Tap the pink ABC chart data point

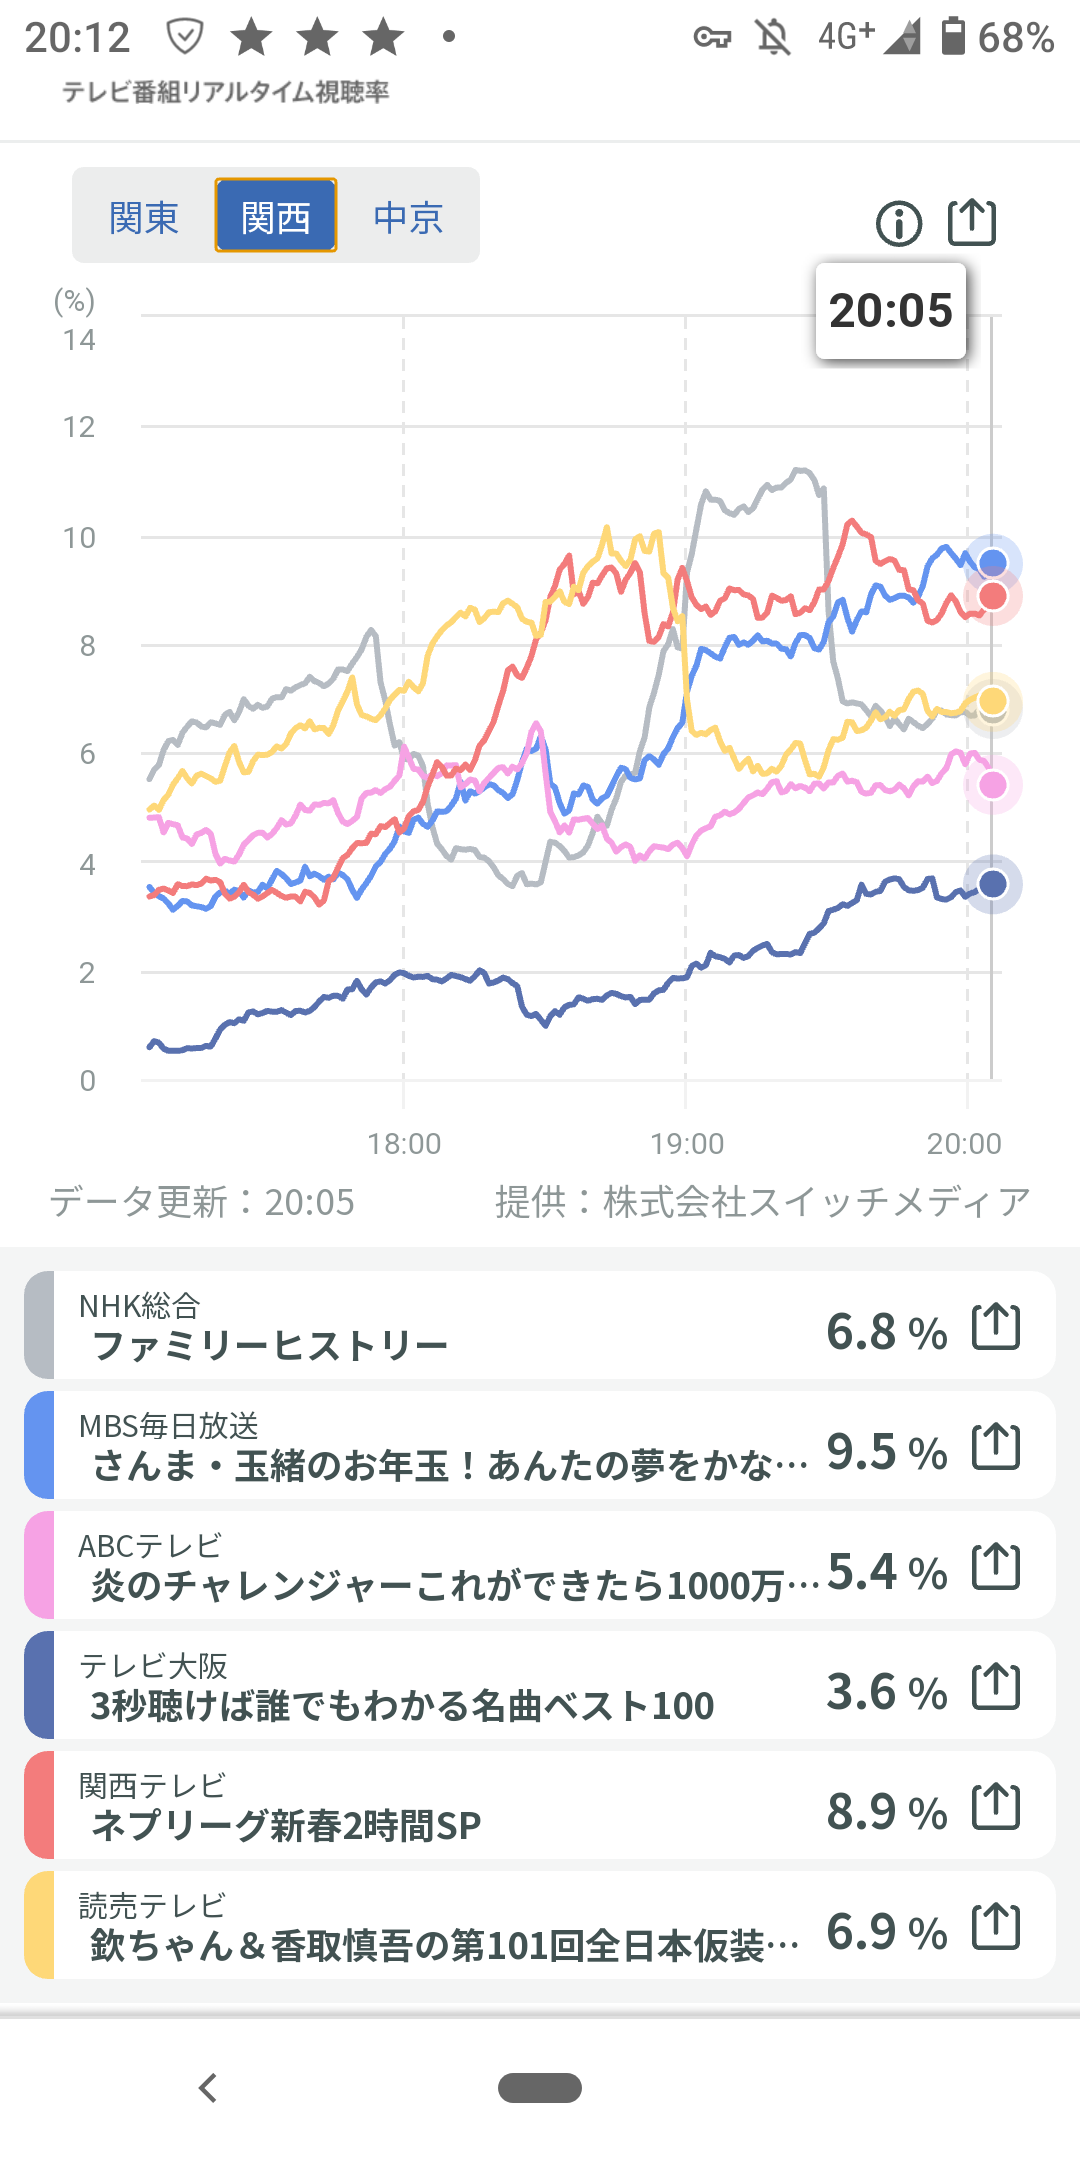pos(992,785)
